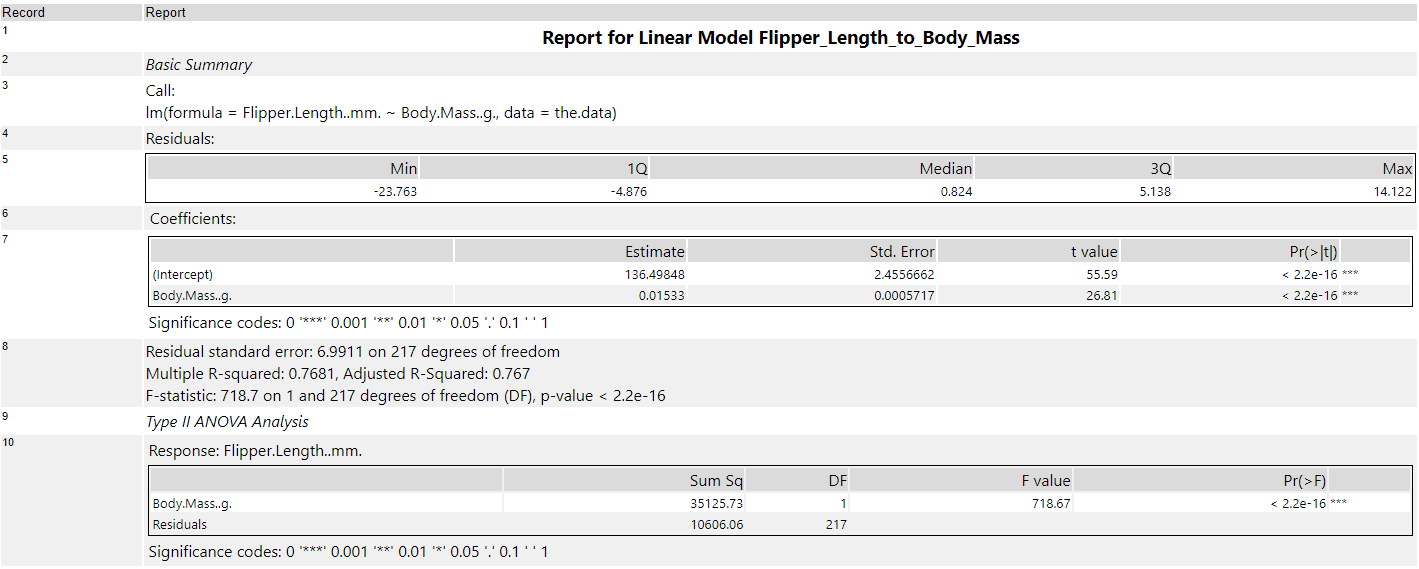Click the Record column header
This screenshot has height=569, width=1419.
[x=23, y=13]
